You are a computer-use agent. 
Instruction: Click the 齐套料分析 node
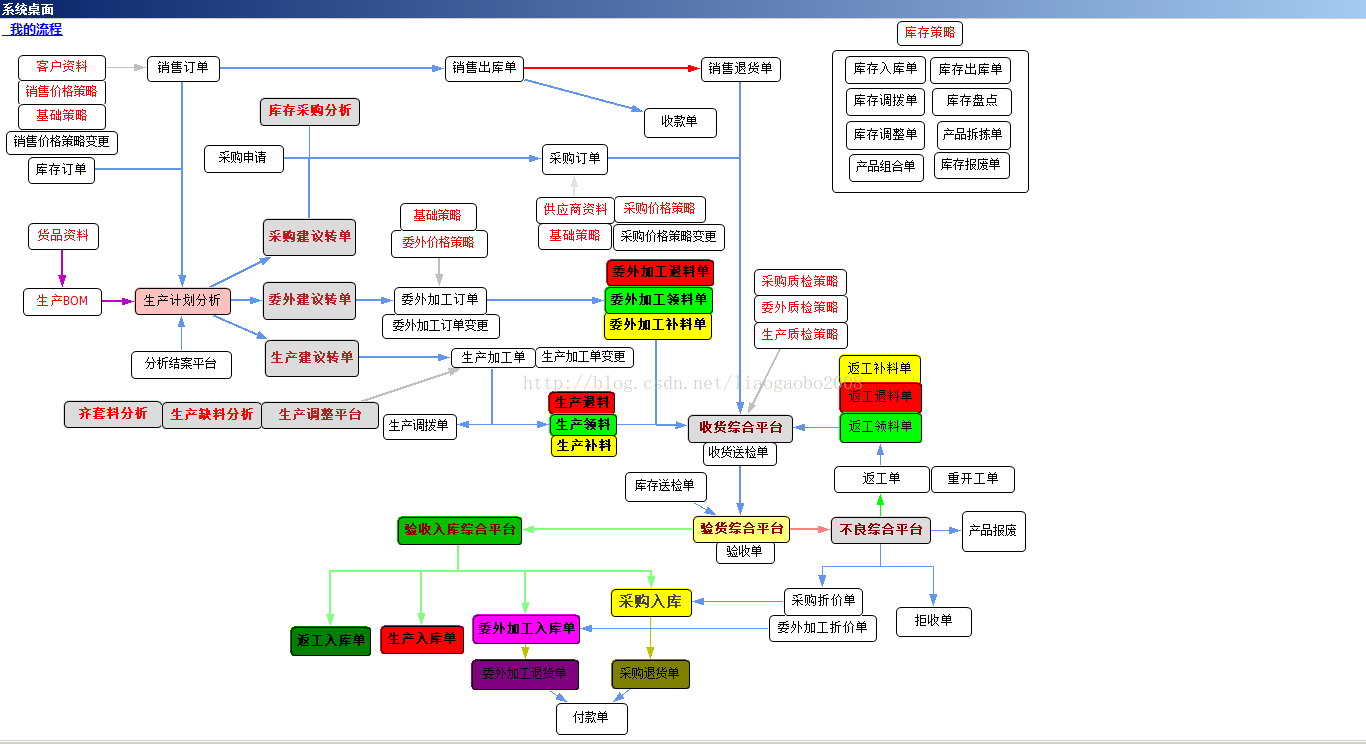click(x=113, y=414)
